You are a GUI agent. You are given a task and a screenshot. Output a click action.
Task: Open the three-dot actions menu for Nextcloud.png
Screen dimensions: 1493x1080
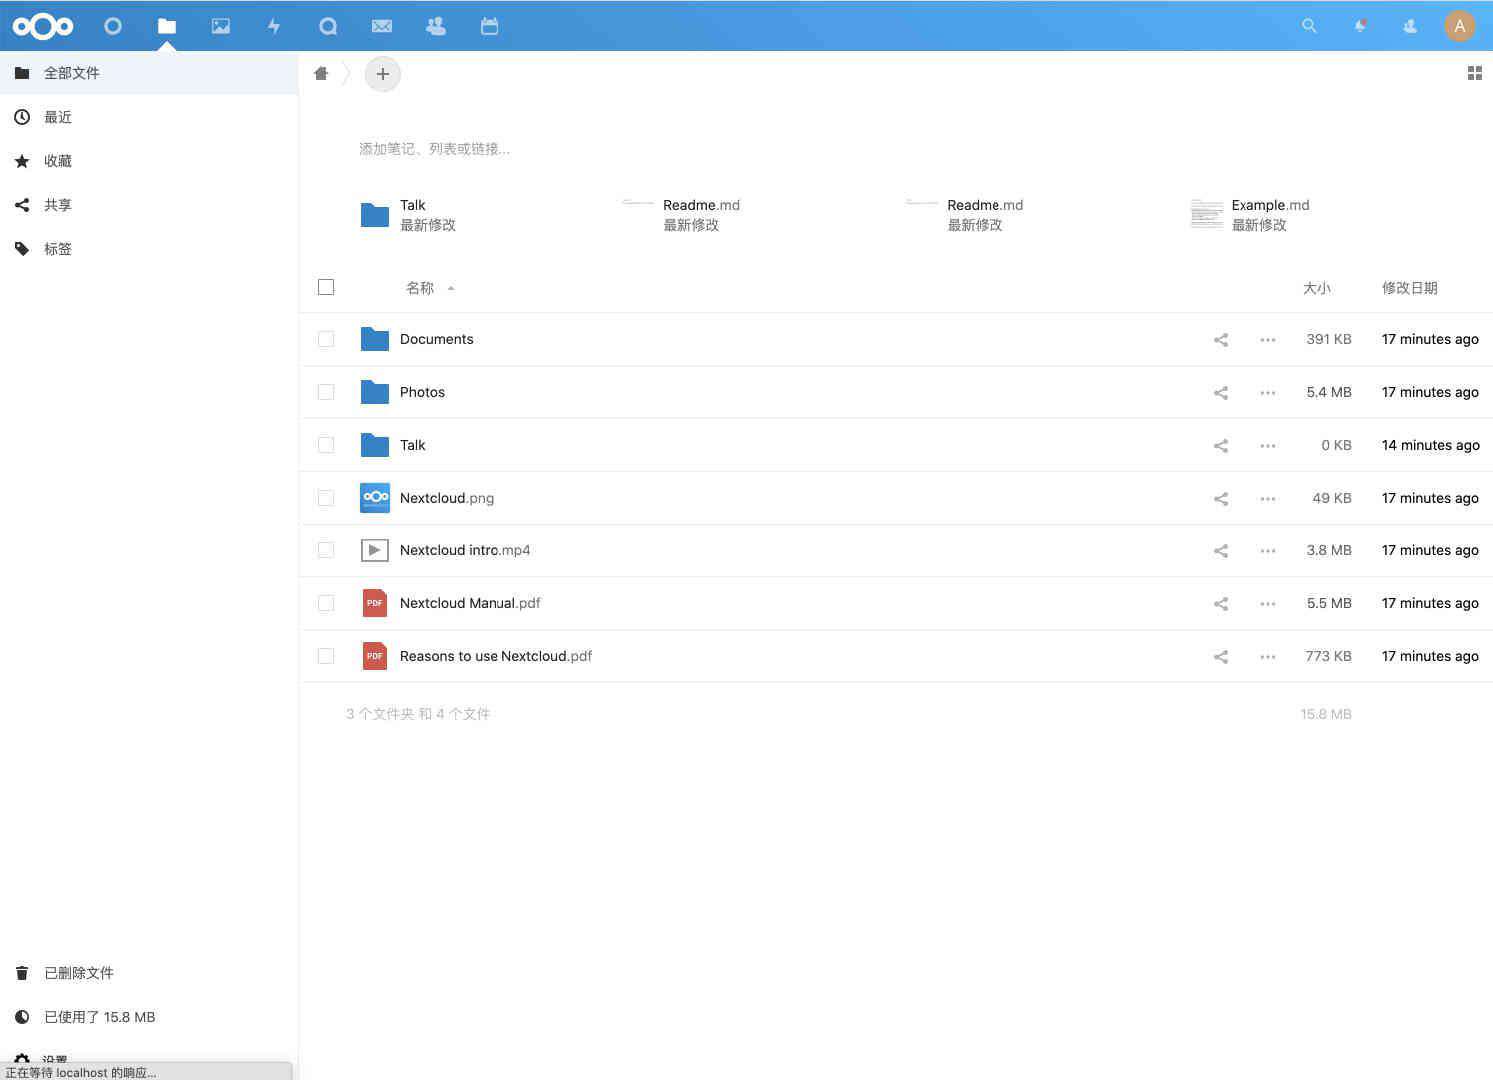(x=1268, y=499)
